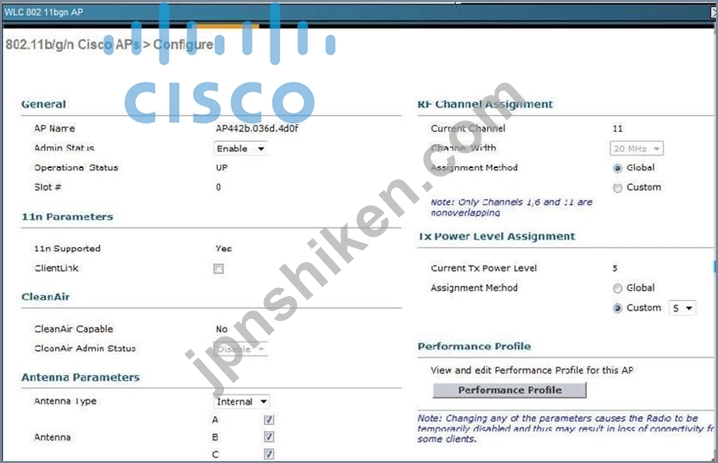The height and width of the screenshot is (463, 718).
Task: Uncheck Antenna A checkbox
Action: (x=269, y=419)
